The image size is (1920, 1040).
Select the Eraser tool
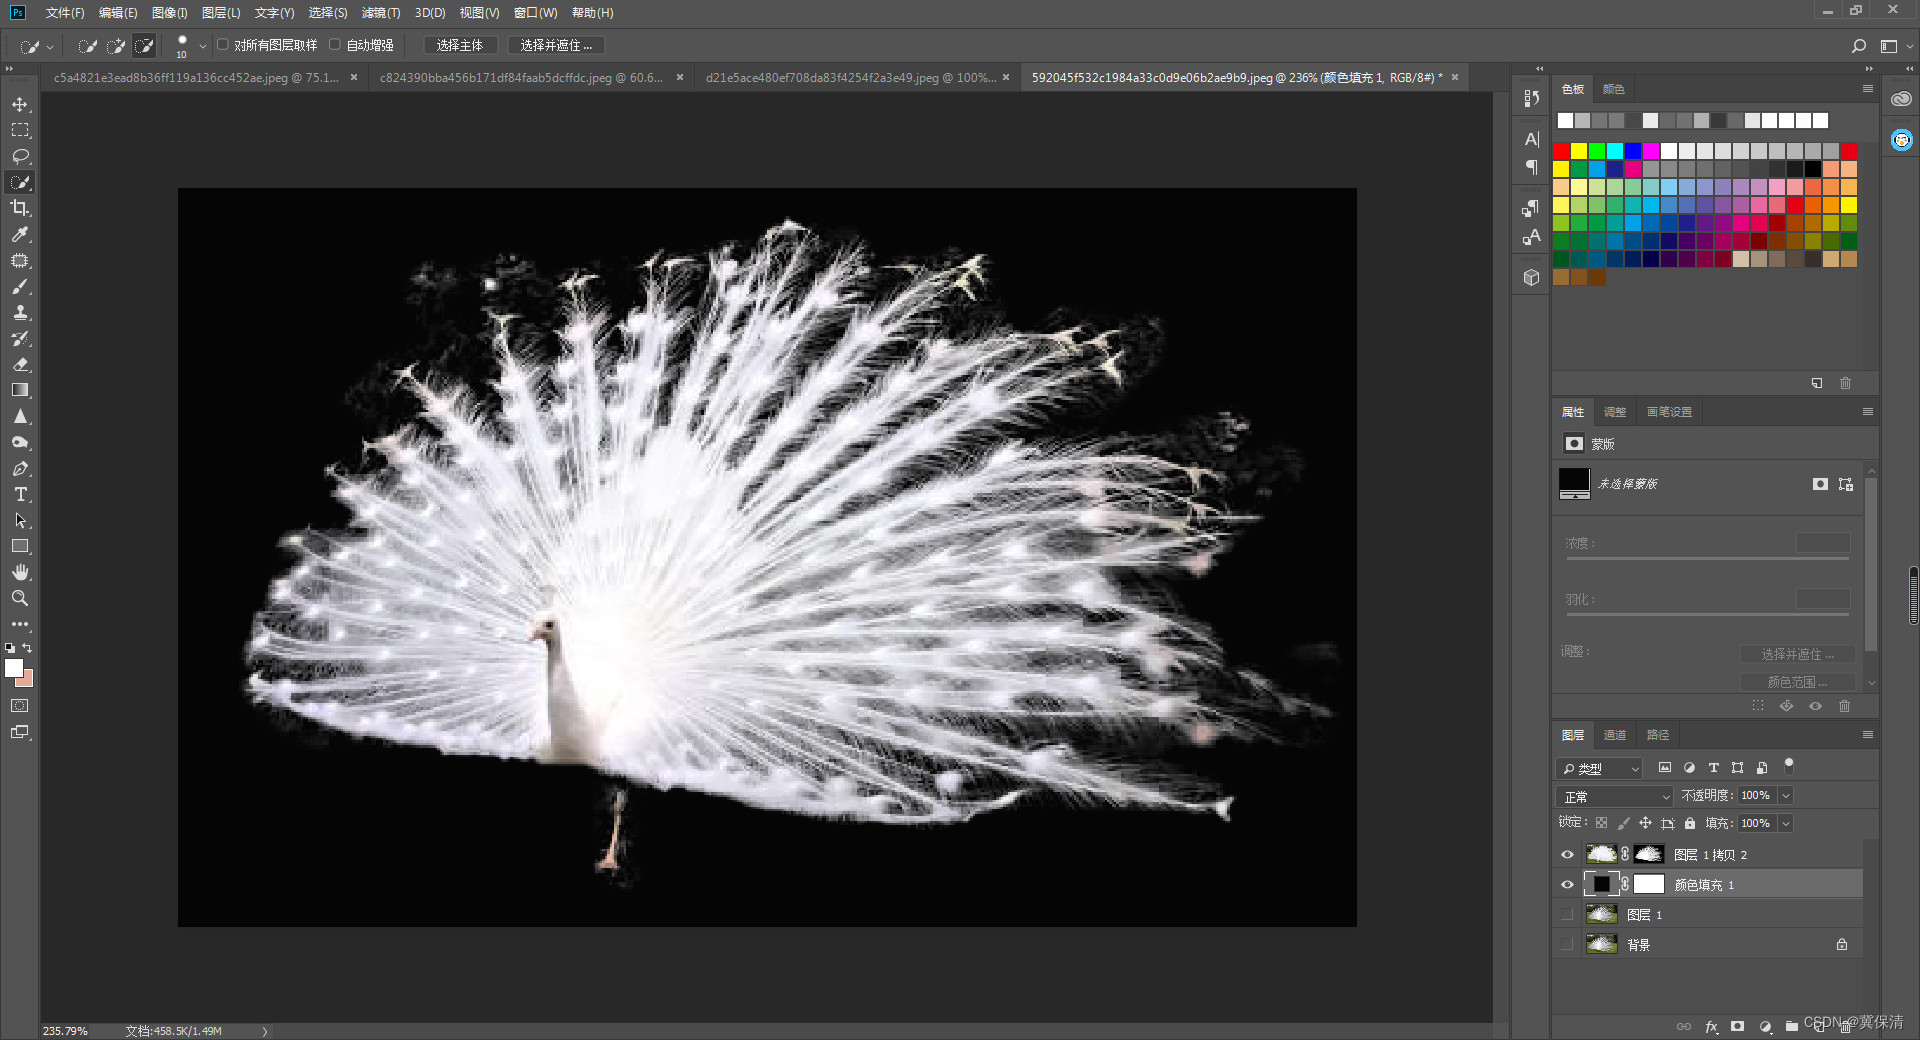point(20,364)
